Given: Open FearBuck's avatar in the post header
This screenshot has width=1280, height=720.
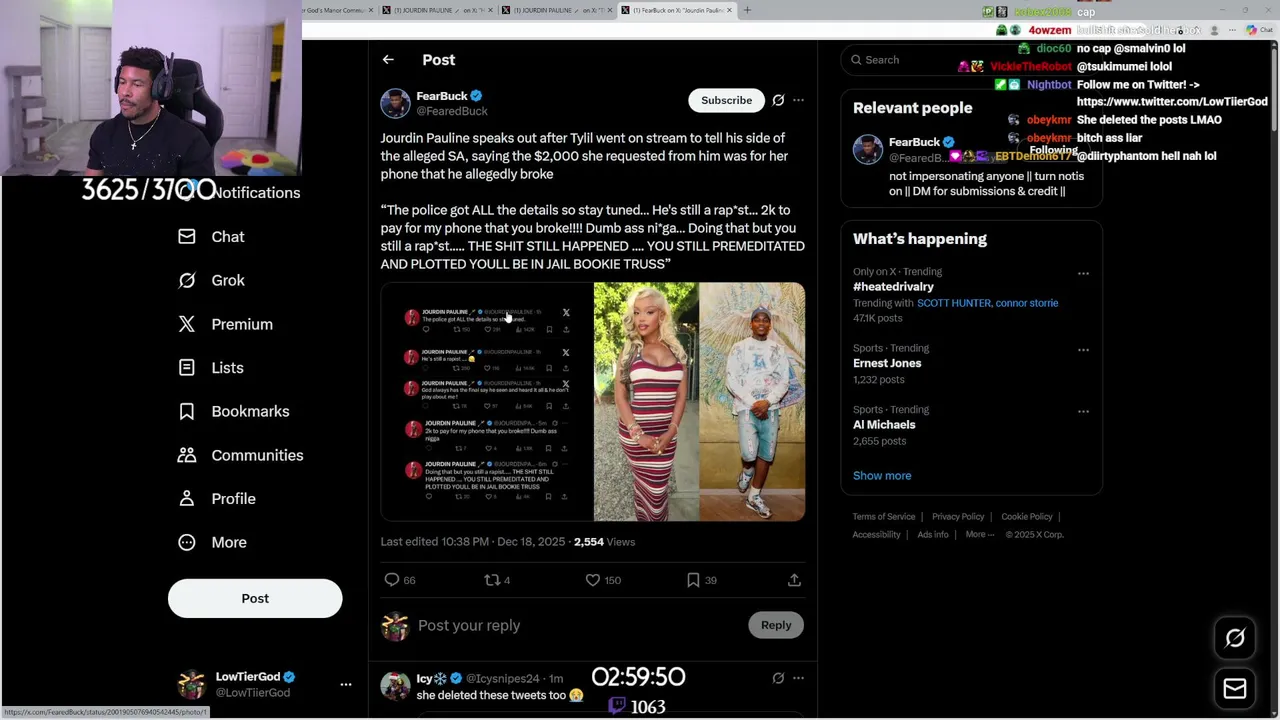Looking at the screenshot, I should click(395, 103).
